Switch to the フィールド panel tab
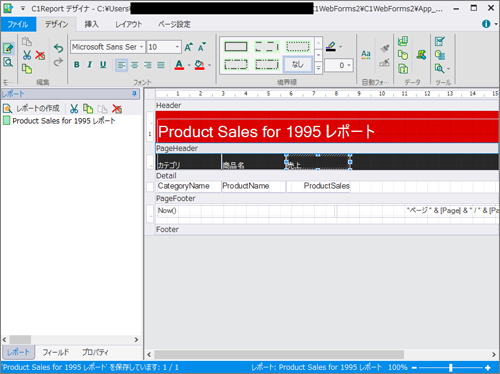This screenshot has height=374, width=500. point(56,352)
